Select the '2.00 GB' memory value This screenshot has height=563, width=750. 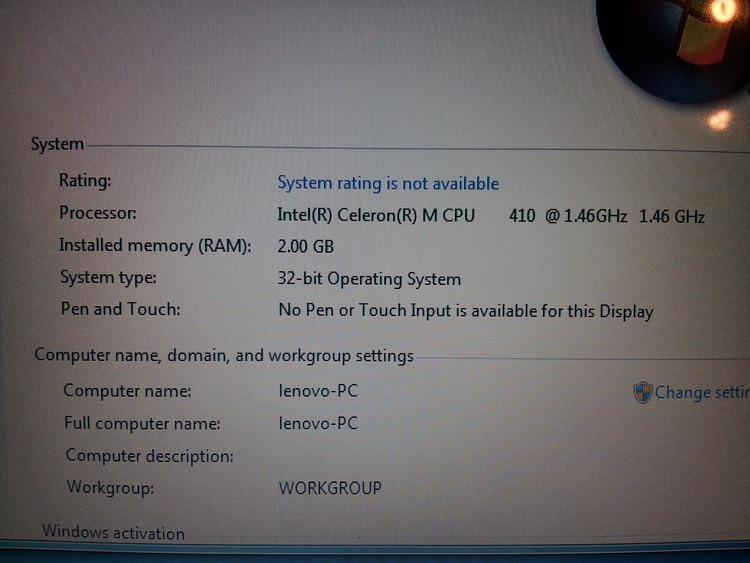click(x=306, y=247)
